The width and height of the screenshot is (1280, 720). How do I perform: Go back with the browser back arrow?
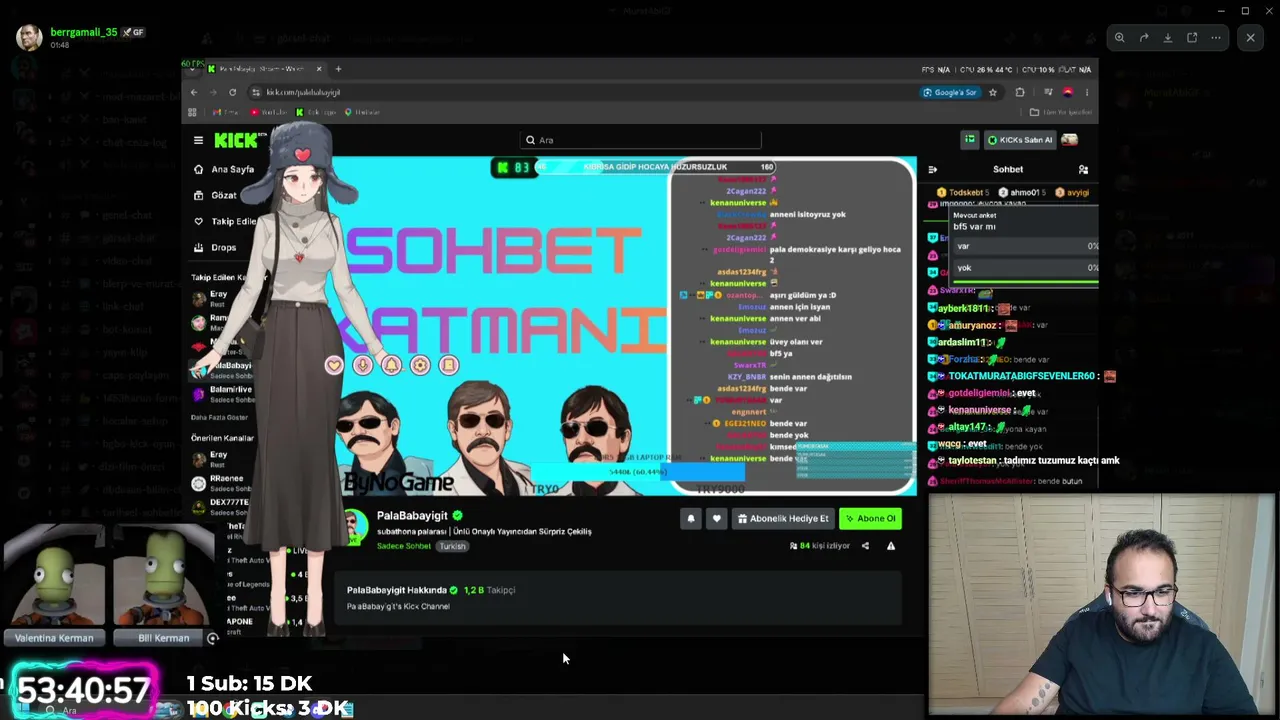[194, 92]
